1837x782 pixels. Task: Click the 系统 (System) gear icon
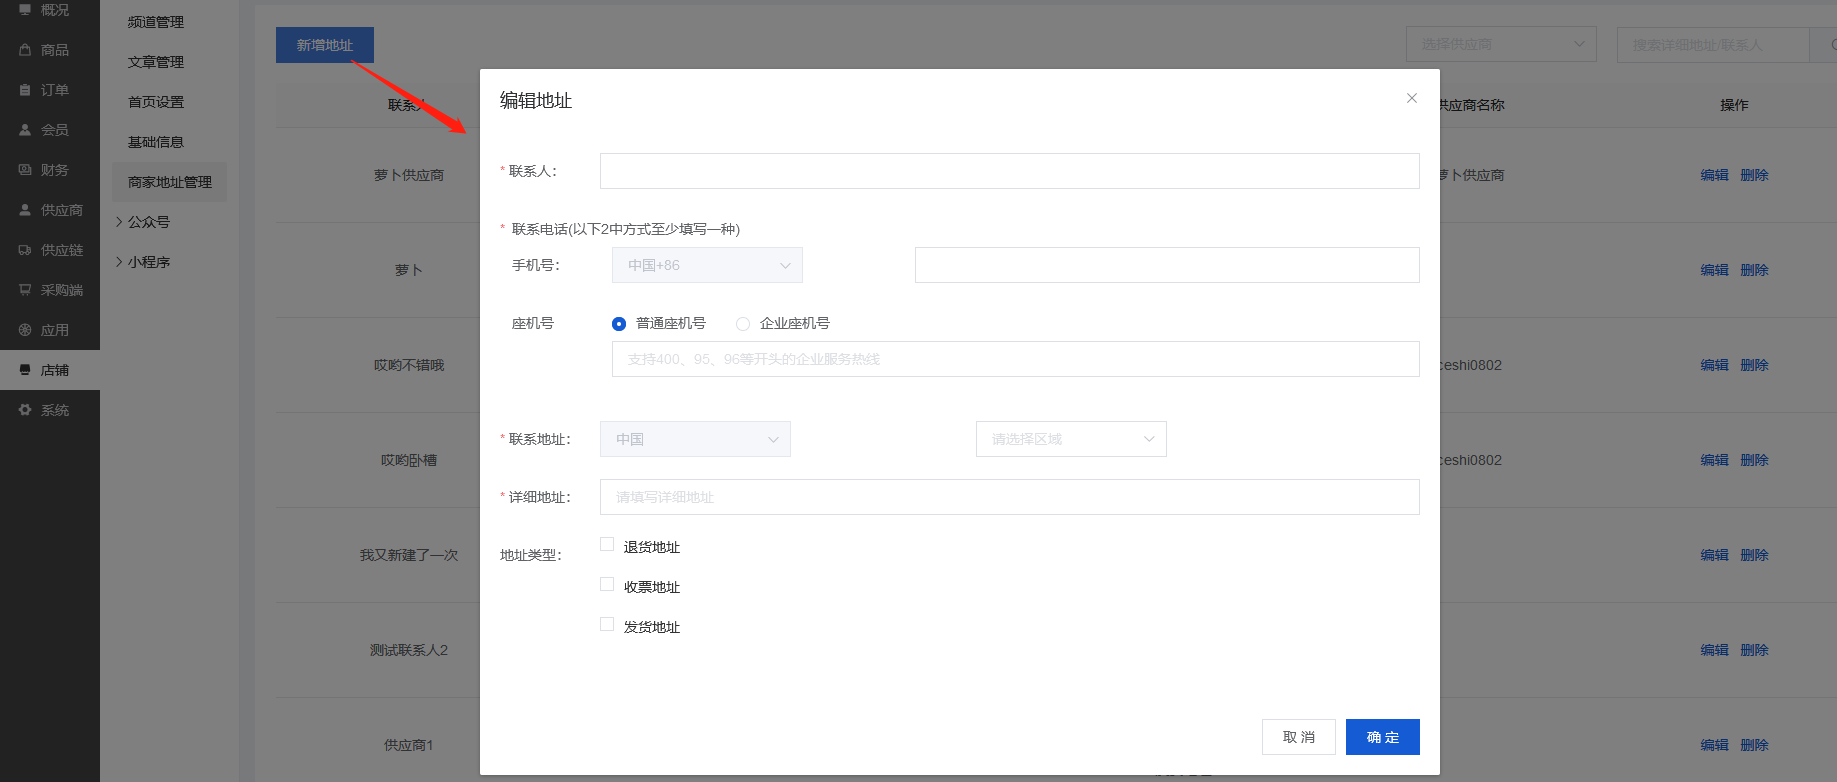tap(25, 410)
